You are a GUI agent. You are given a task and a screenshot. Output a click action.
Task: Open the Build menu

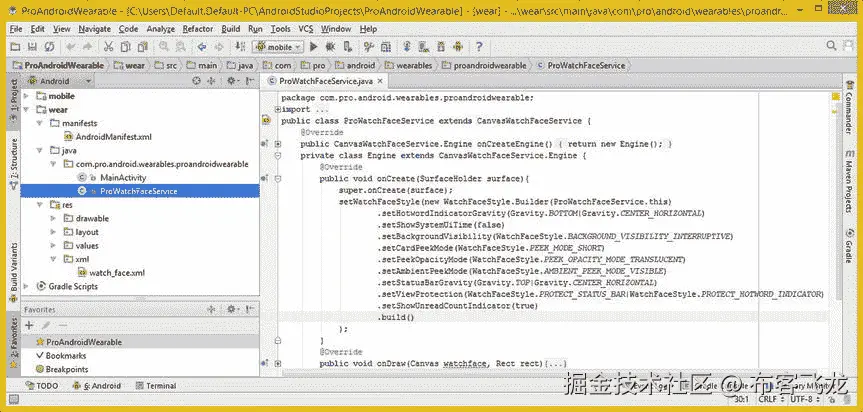[x=231, y=29]
